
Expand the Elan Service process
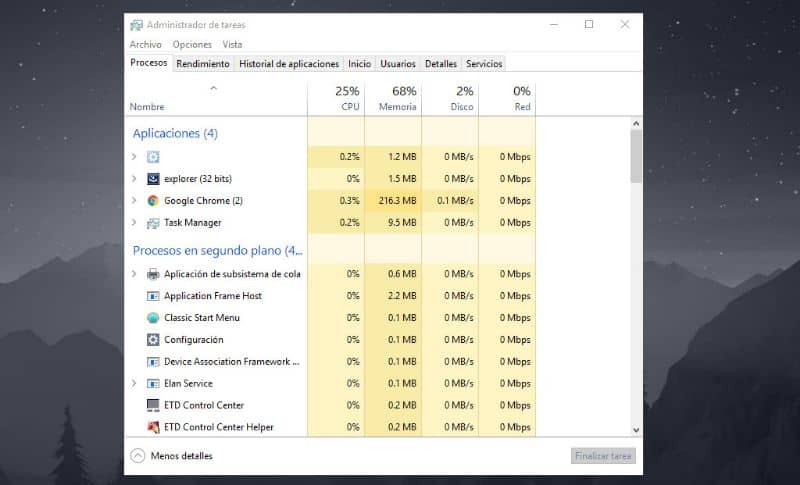pos(134,383)
